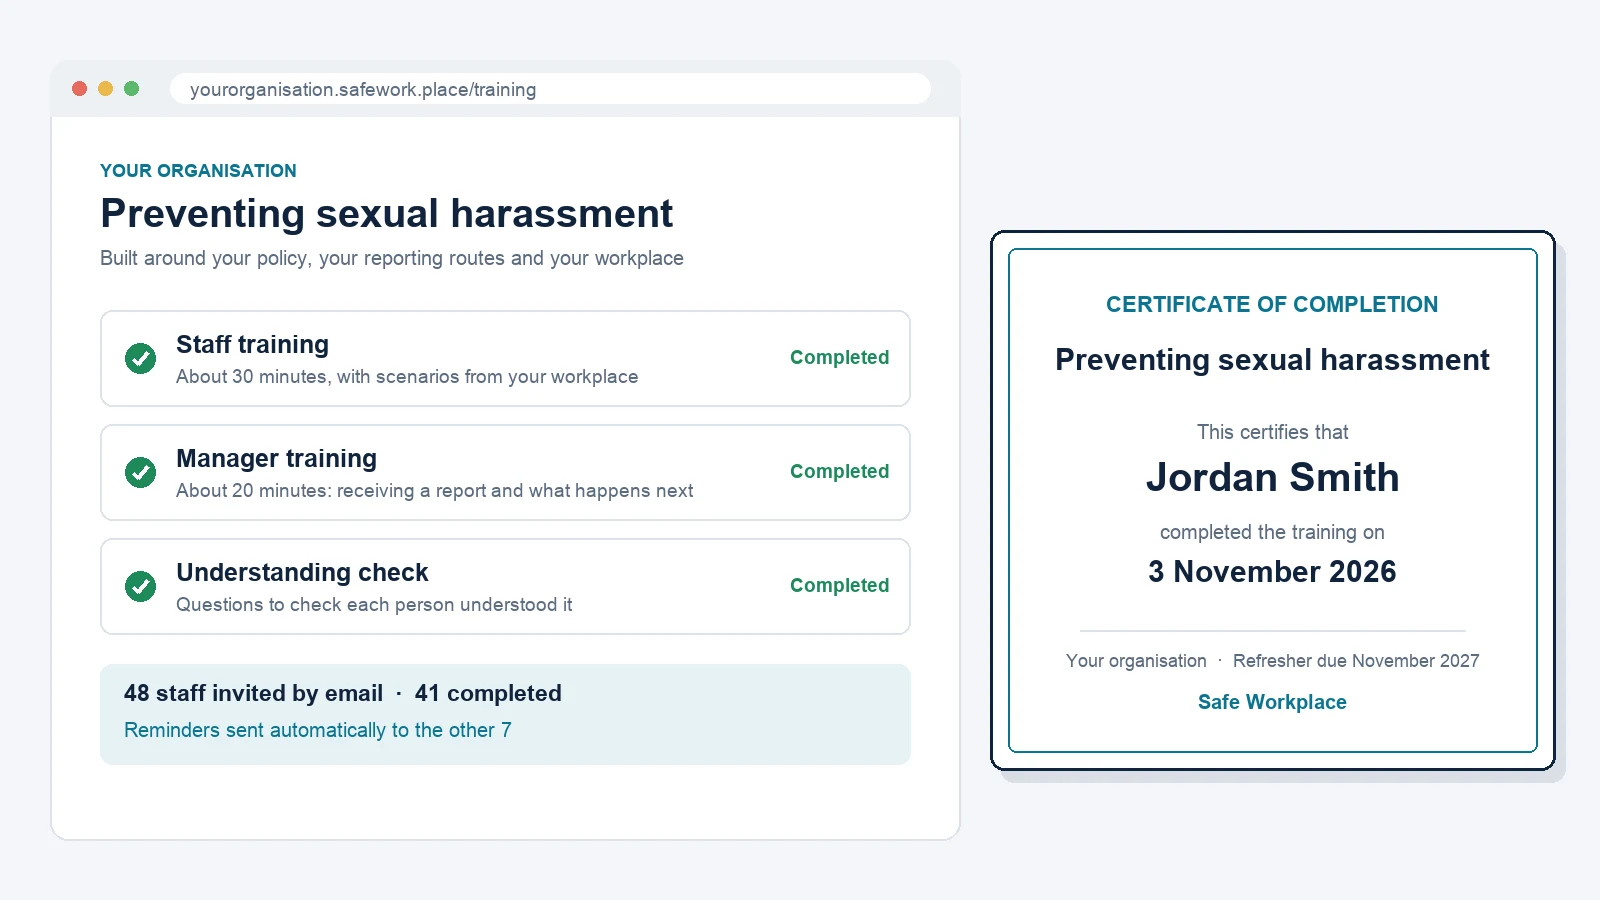
Task: Click 'About 20 minutes: receiving a report' description
Action: (434, 491)
